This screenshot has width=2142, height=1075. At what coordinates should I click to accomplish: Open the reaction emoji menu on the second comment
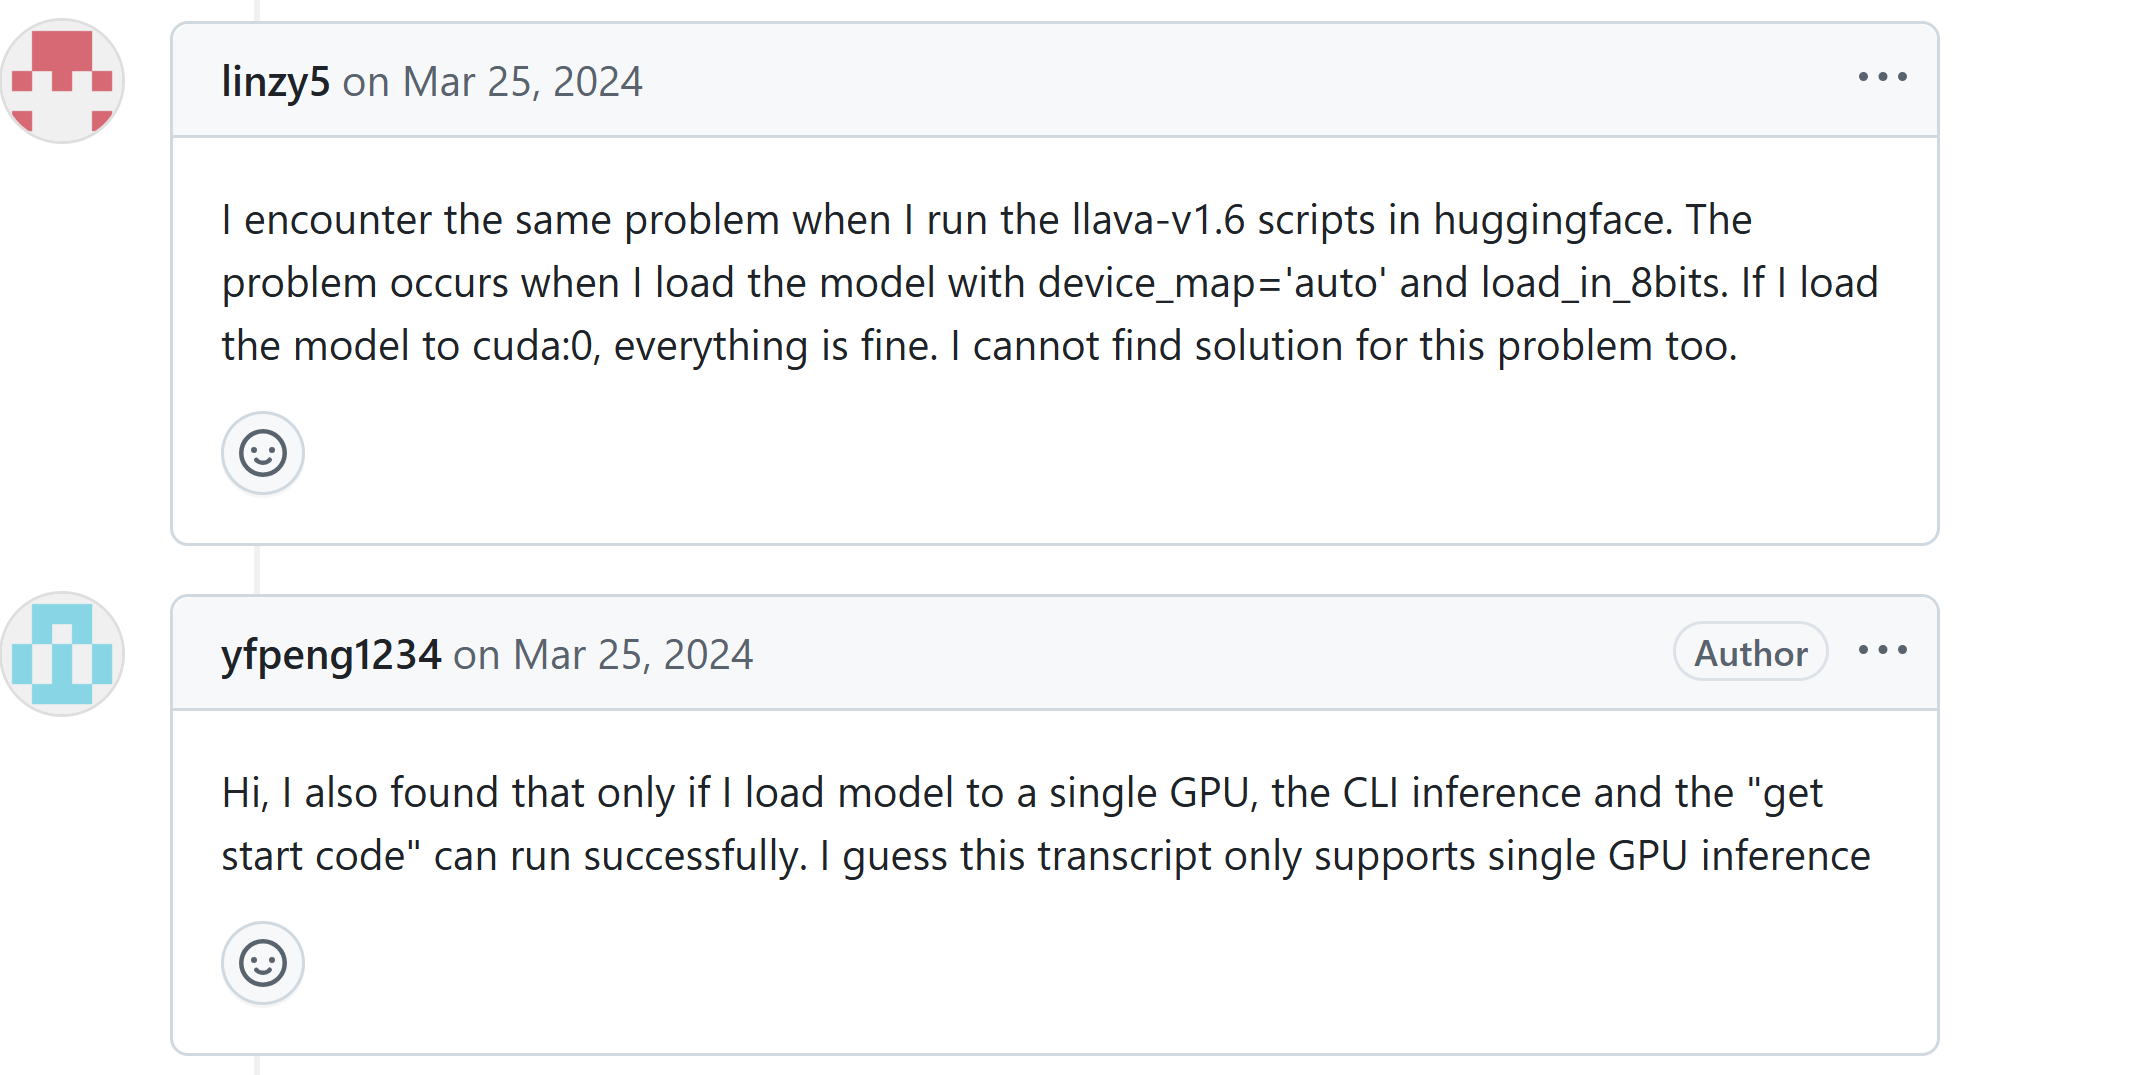click(262, 963)
